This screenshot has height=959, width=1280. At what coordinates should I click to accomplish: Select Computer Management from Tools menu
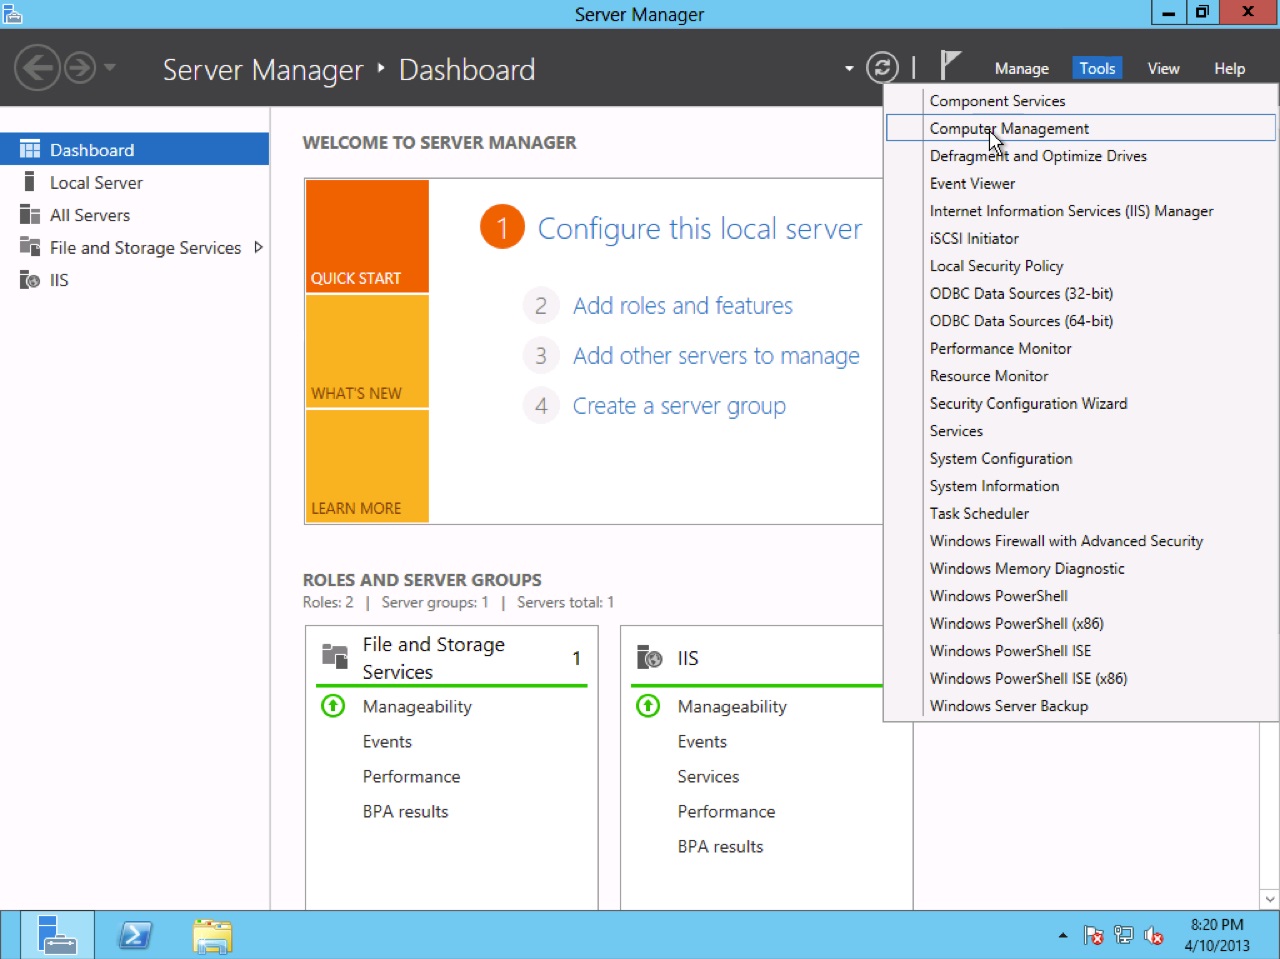tap(1008, 128)
